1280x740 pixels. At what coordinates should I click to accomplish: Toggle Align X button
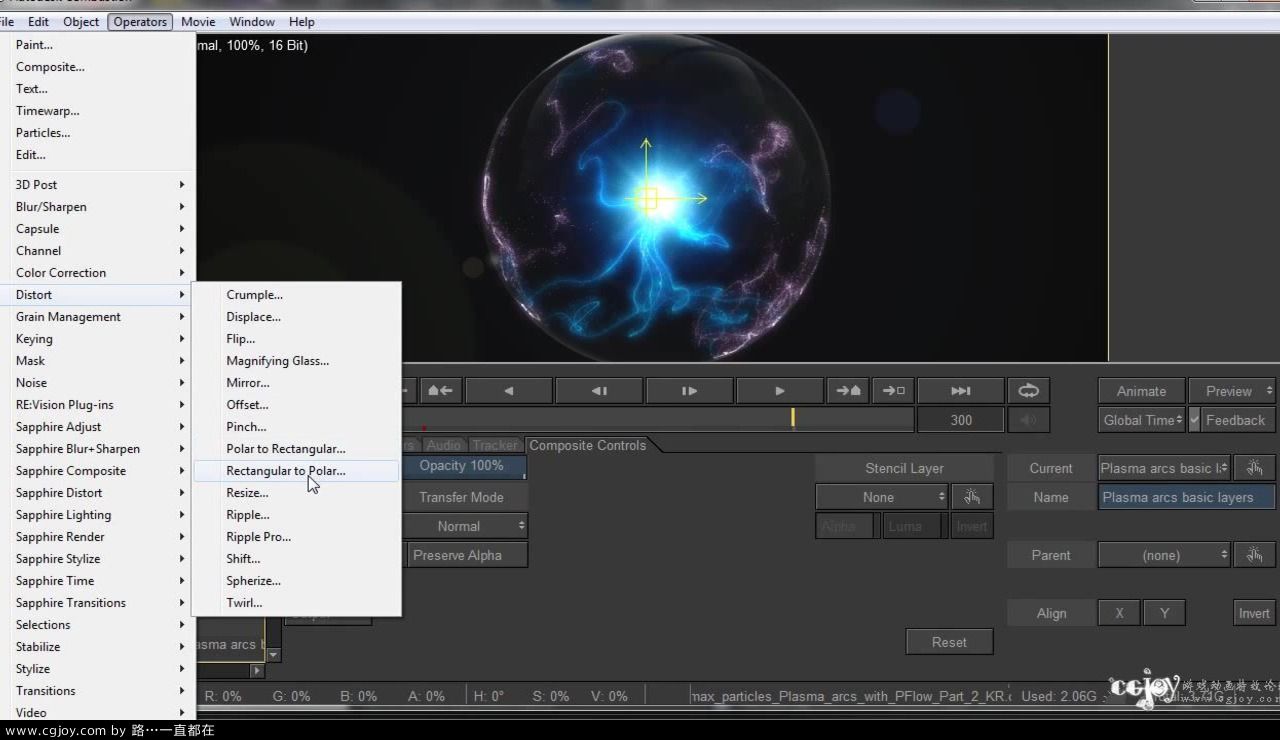point(1119,613)
